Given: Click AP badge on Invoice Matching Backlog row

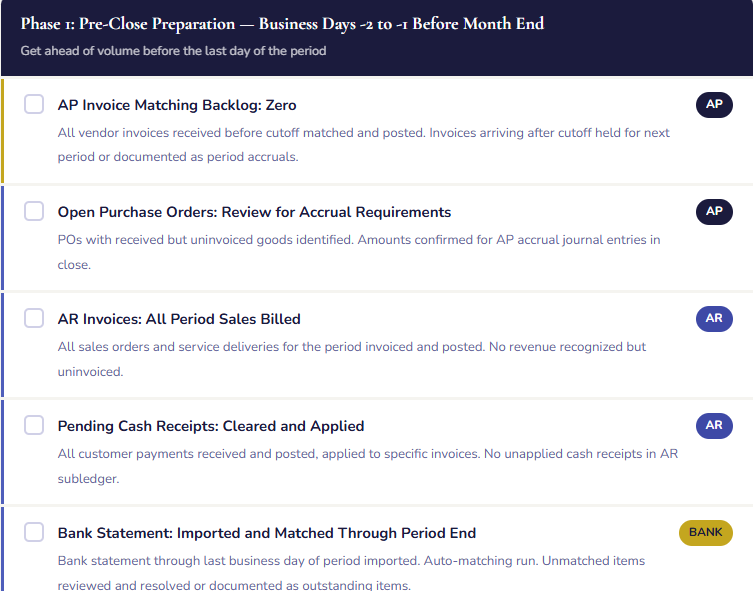Looking at the screenshot, I should (714, 105).
